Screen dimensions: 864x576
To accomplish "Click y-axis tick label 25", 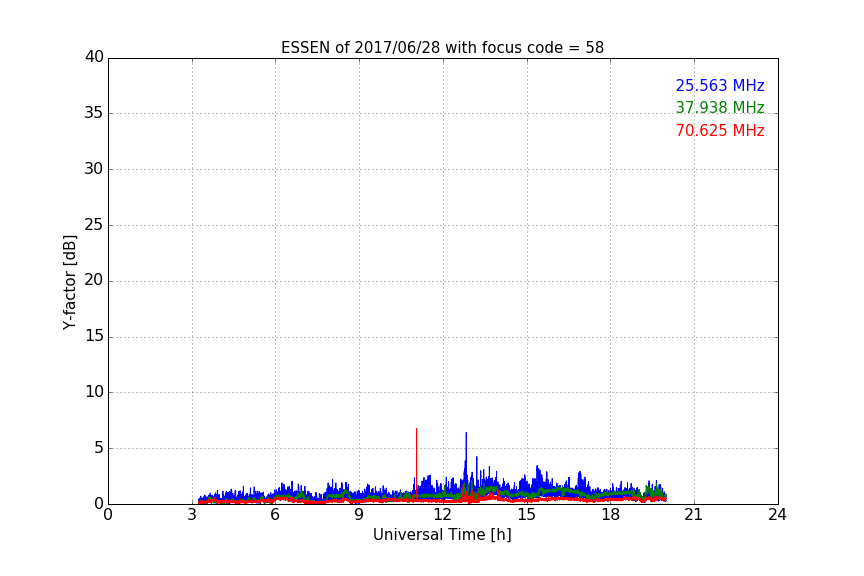I will click(x=94, y=224).
